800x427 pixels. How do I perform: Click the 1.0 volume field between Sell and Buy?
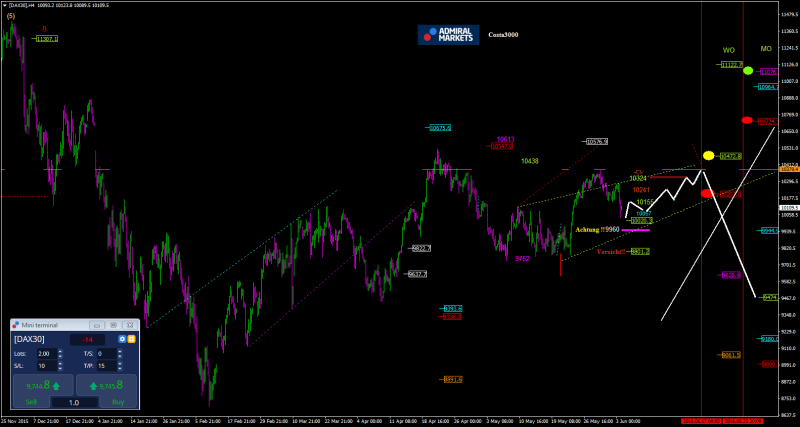click(x=74, y=402)
